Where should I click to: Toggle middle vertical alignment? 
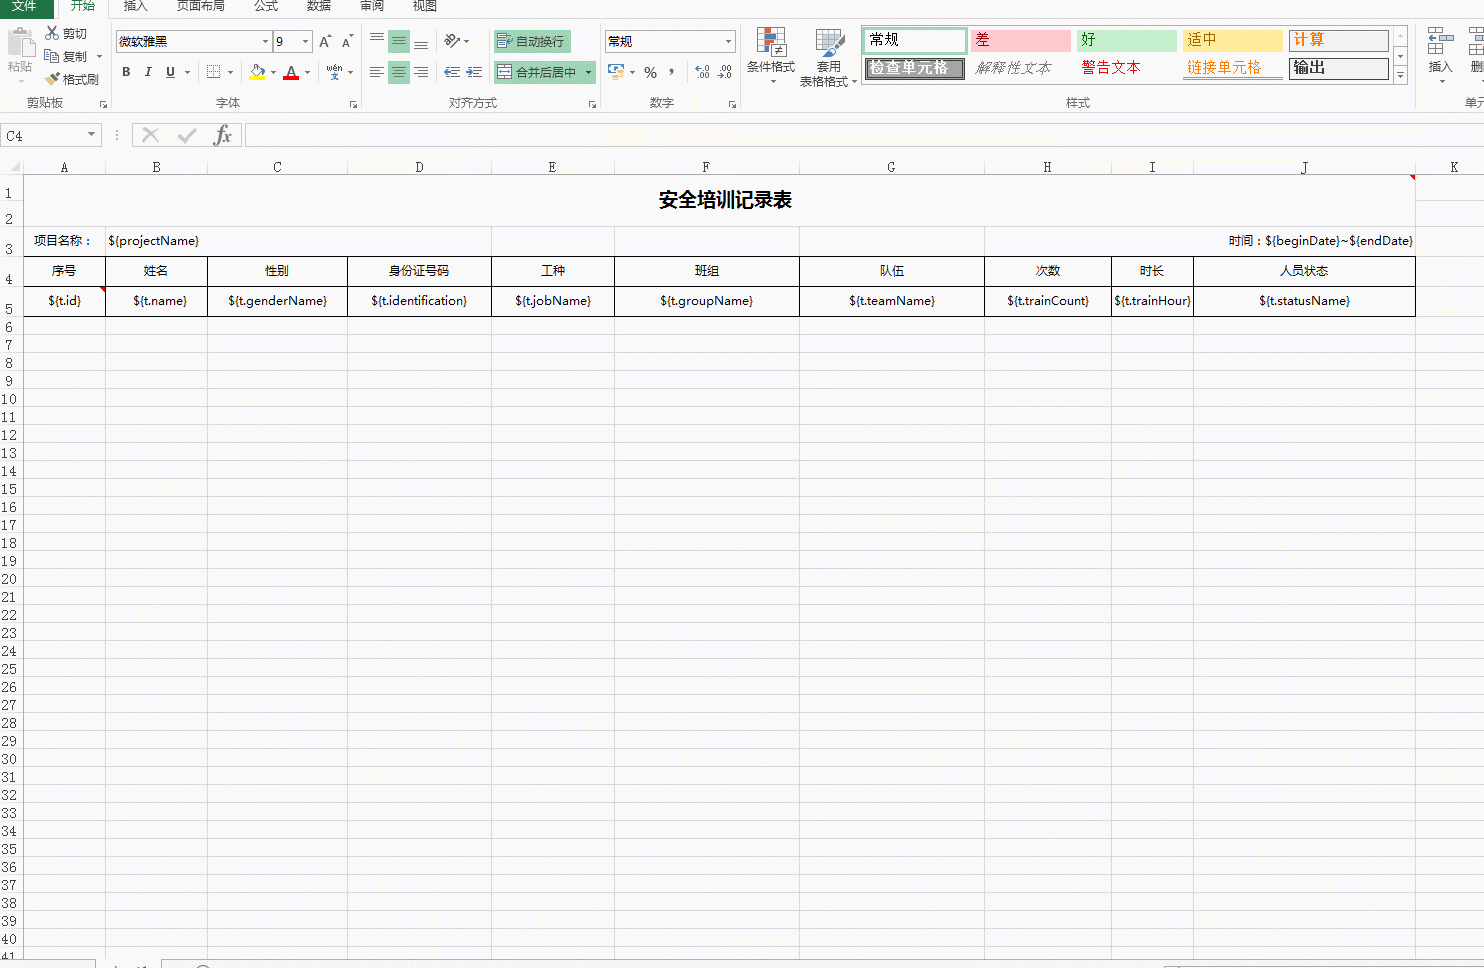[x=399, y=41]
